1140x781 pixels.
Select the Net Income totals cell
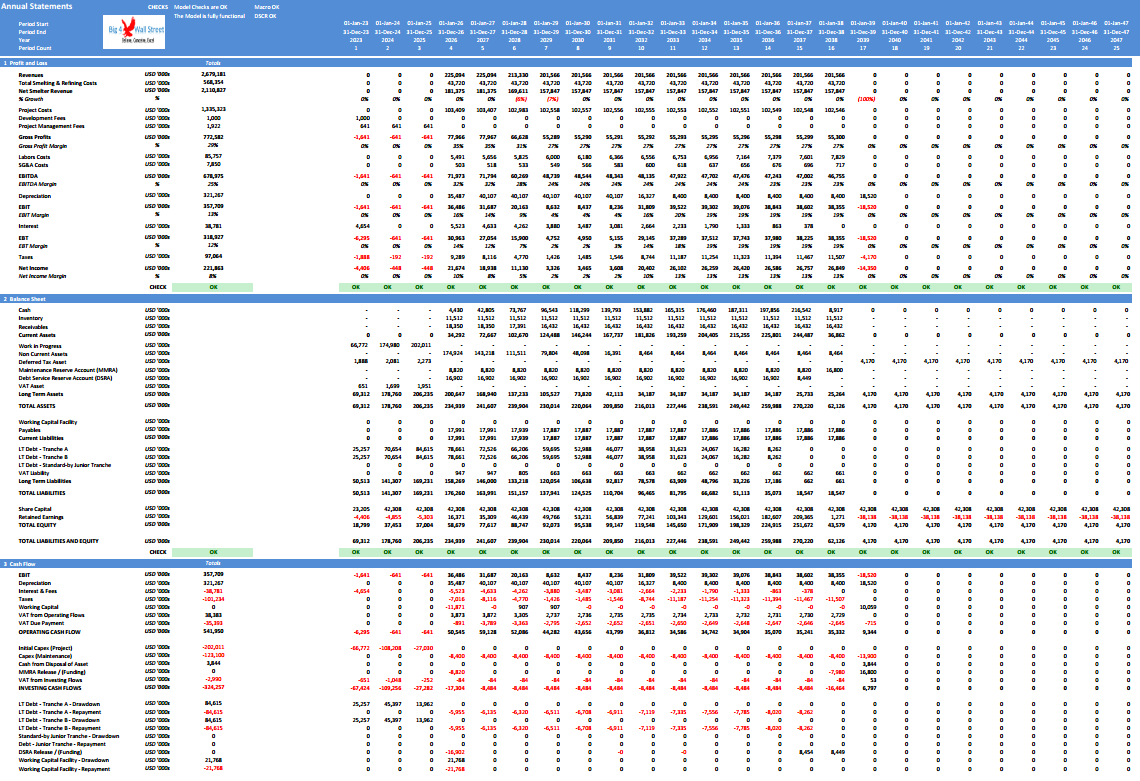coord(213,268)
